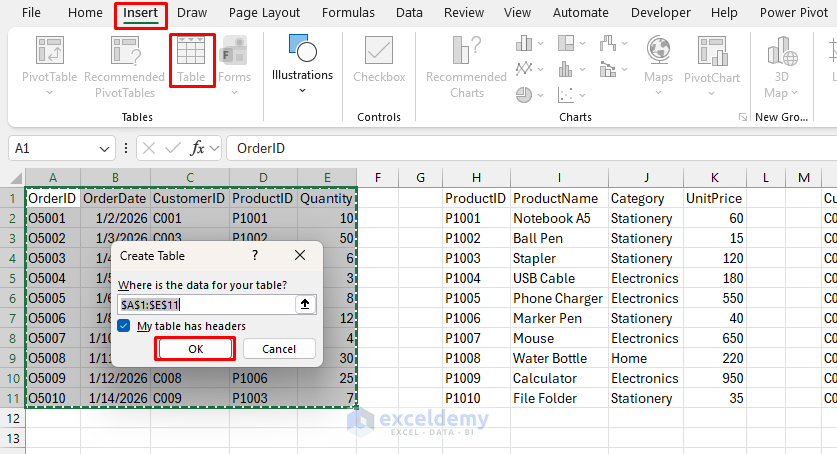Click Cancel in Create Table dialog

tap(279, 349)
